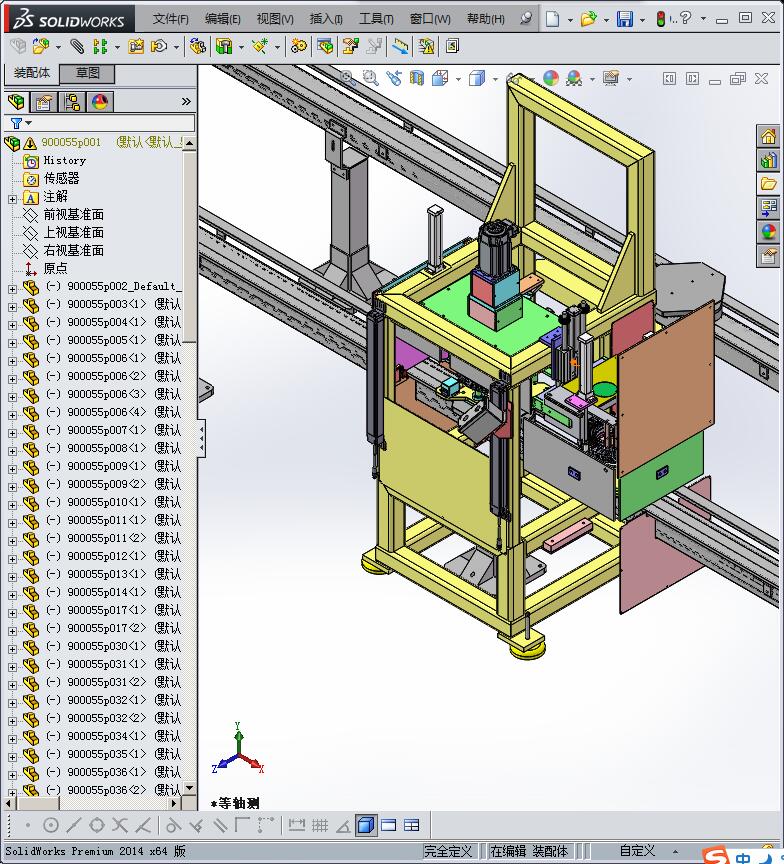Click the Edit Appearance color sphere

550,78
